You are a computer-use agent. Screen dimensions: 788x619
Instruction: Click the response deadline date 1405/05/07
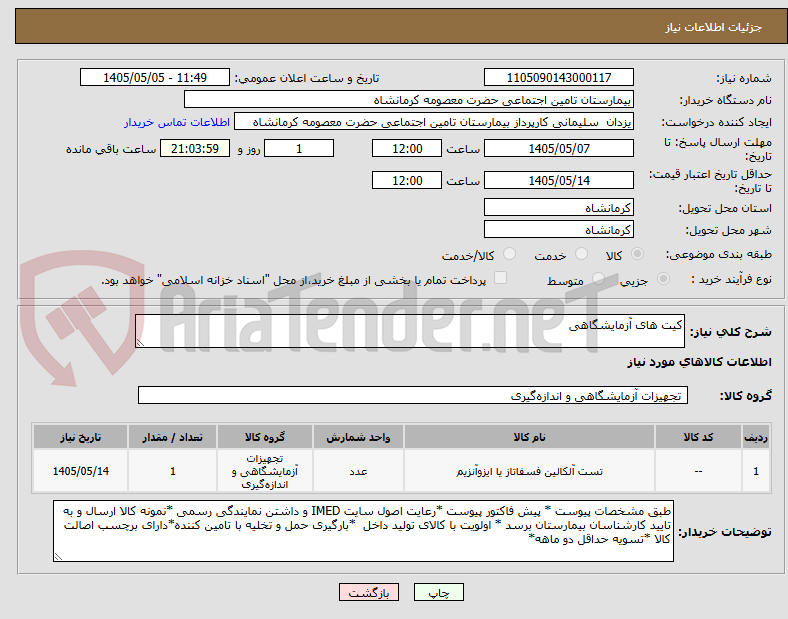[x=558, y=149]
